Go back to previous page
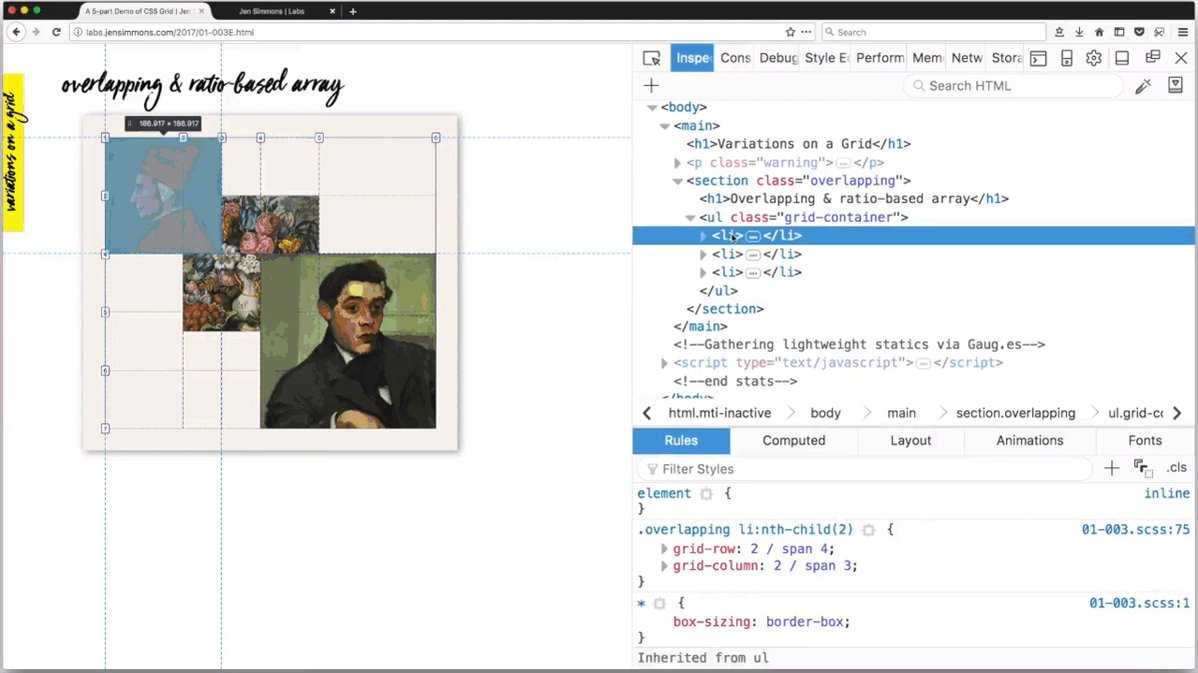 16,32
